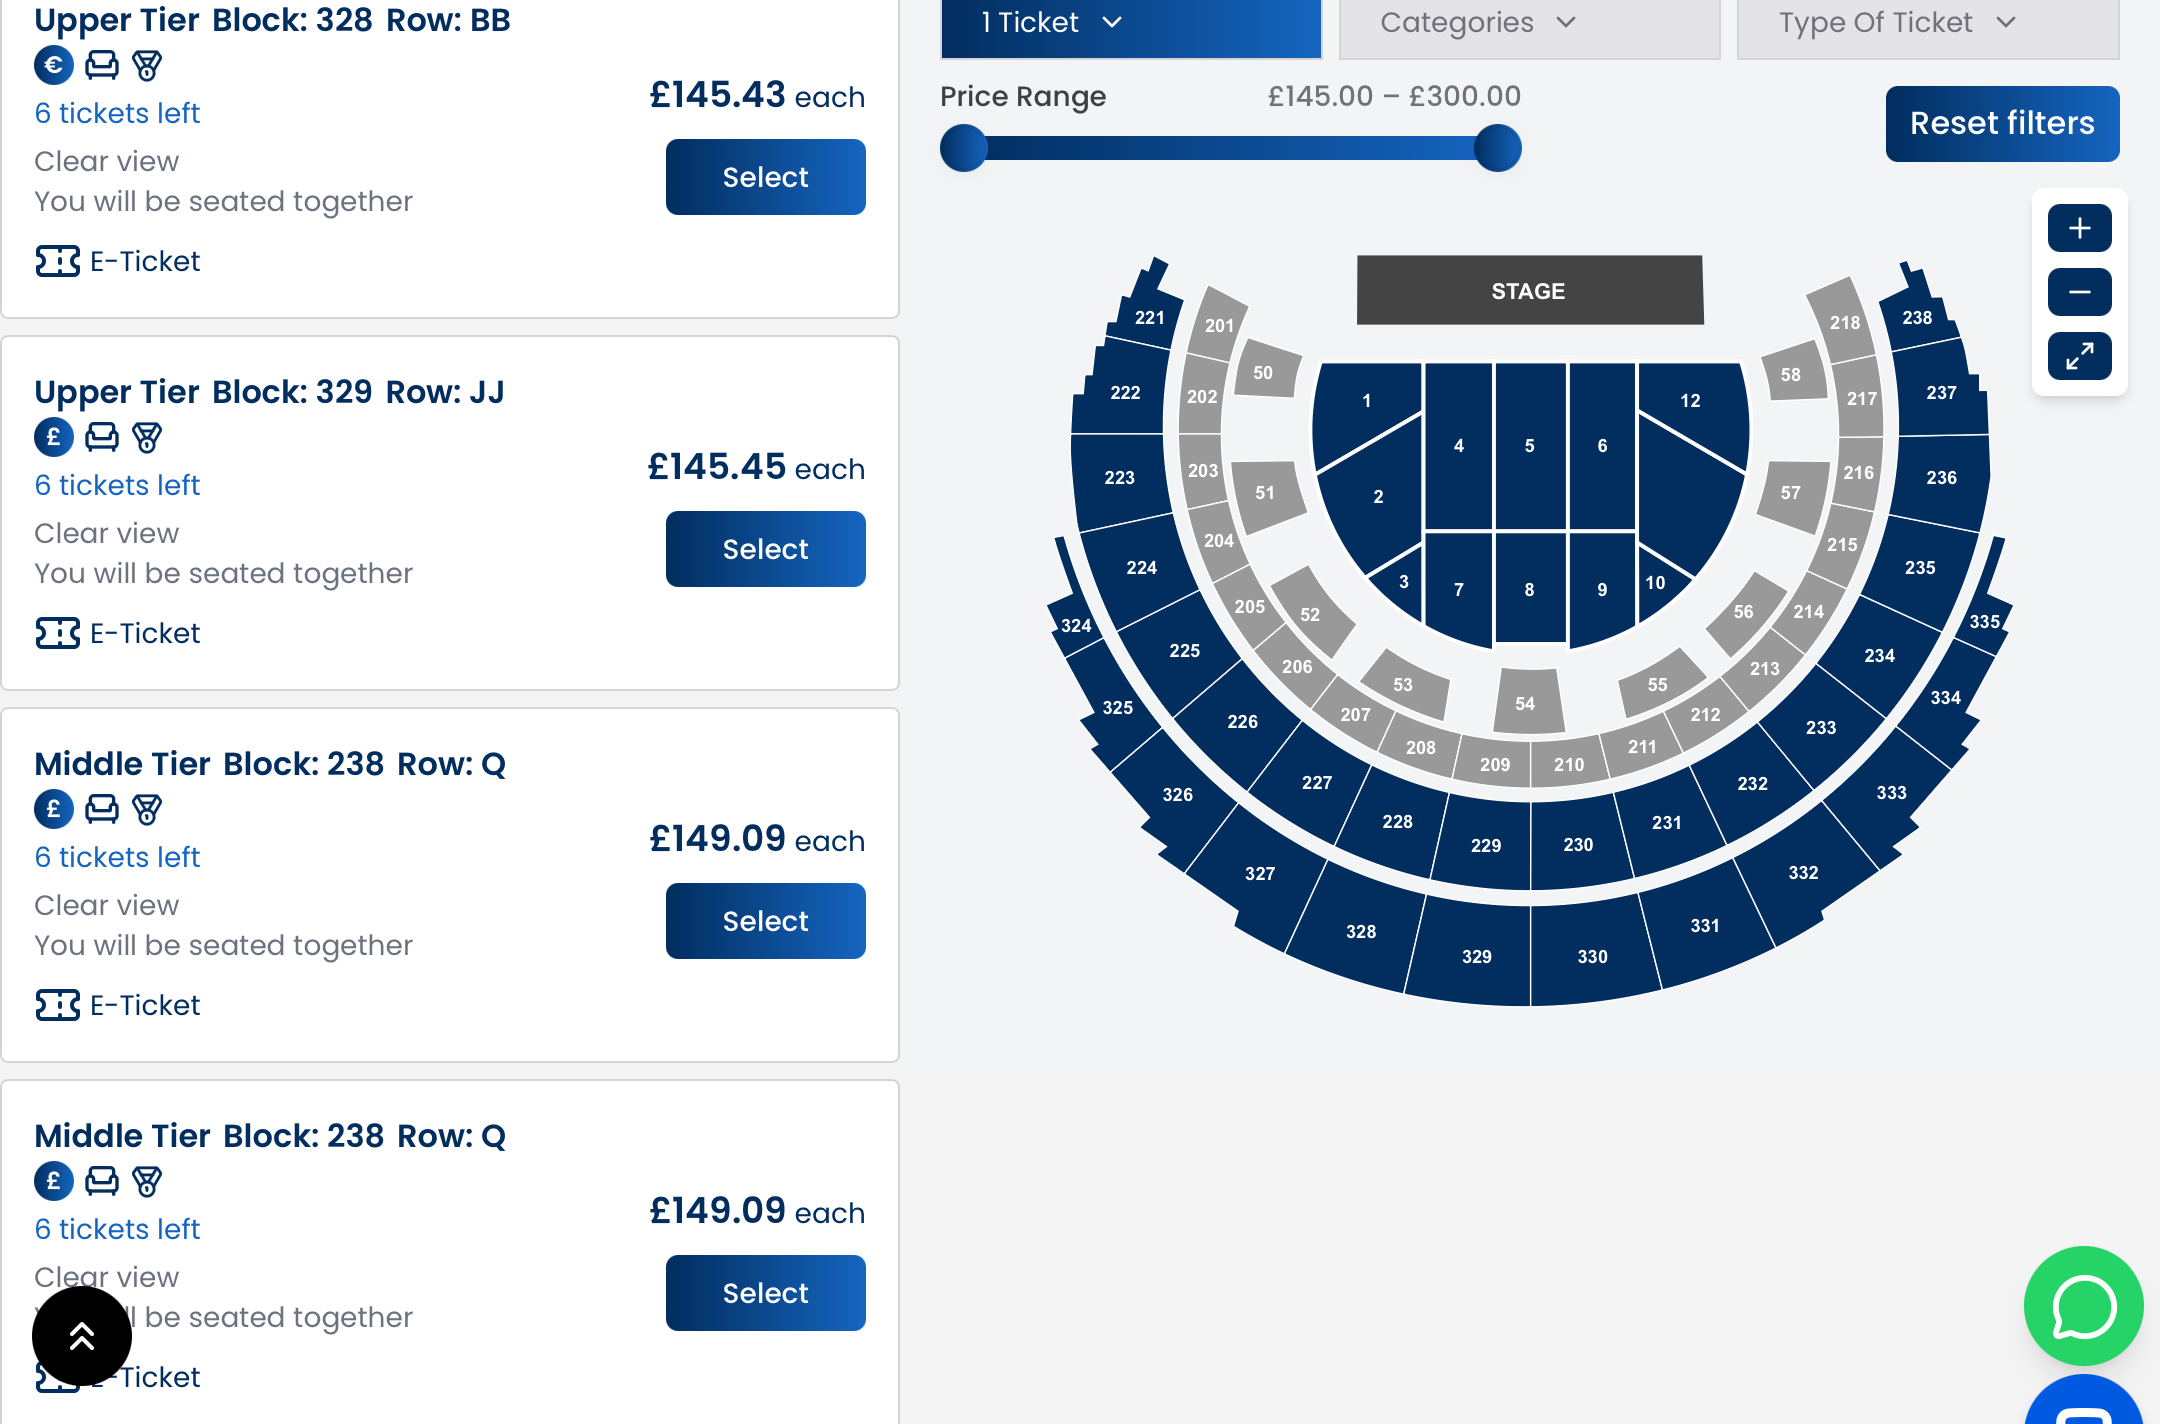Open the Type Of Ticket dropdown
This screenshot has height=1424, width=2160.
(x=1927, y=23)
